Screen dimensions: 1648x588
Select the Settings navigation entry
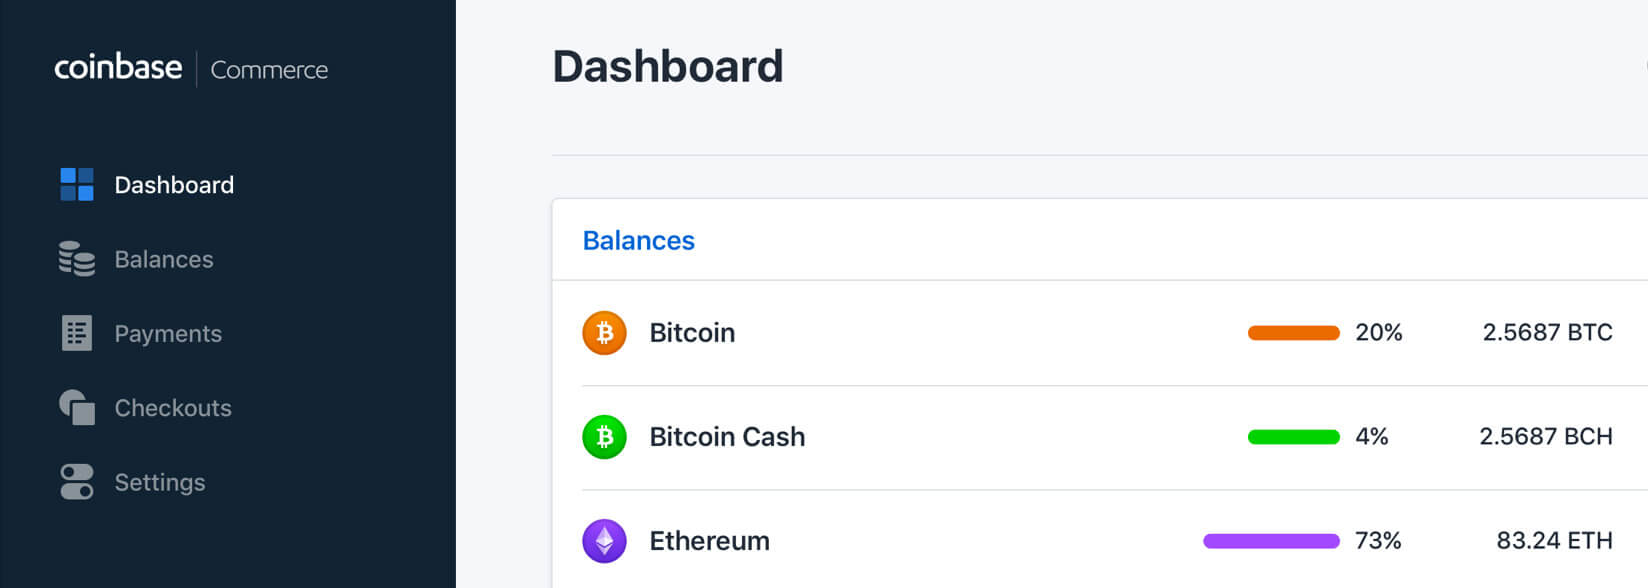160,482
